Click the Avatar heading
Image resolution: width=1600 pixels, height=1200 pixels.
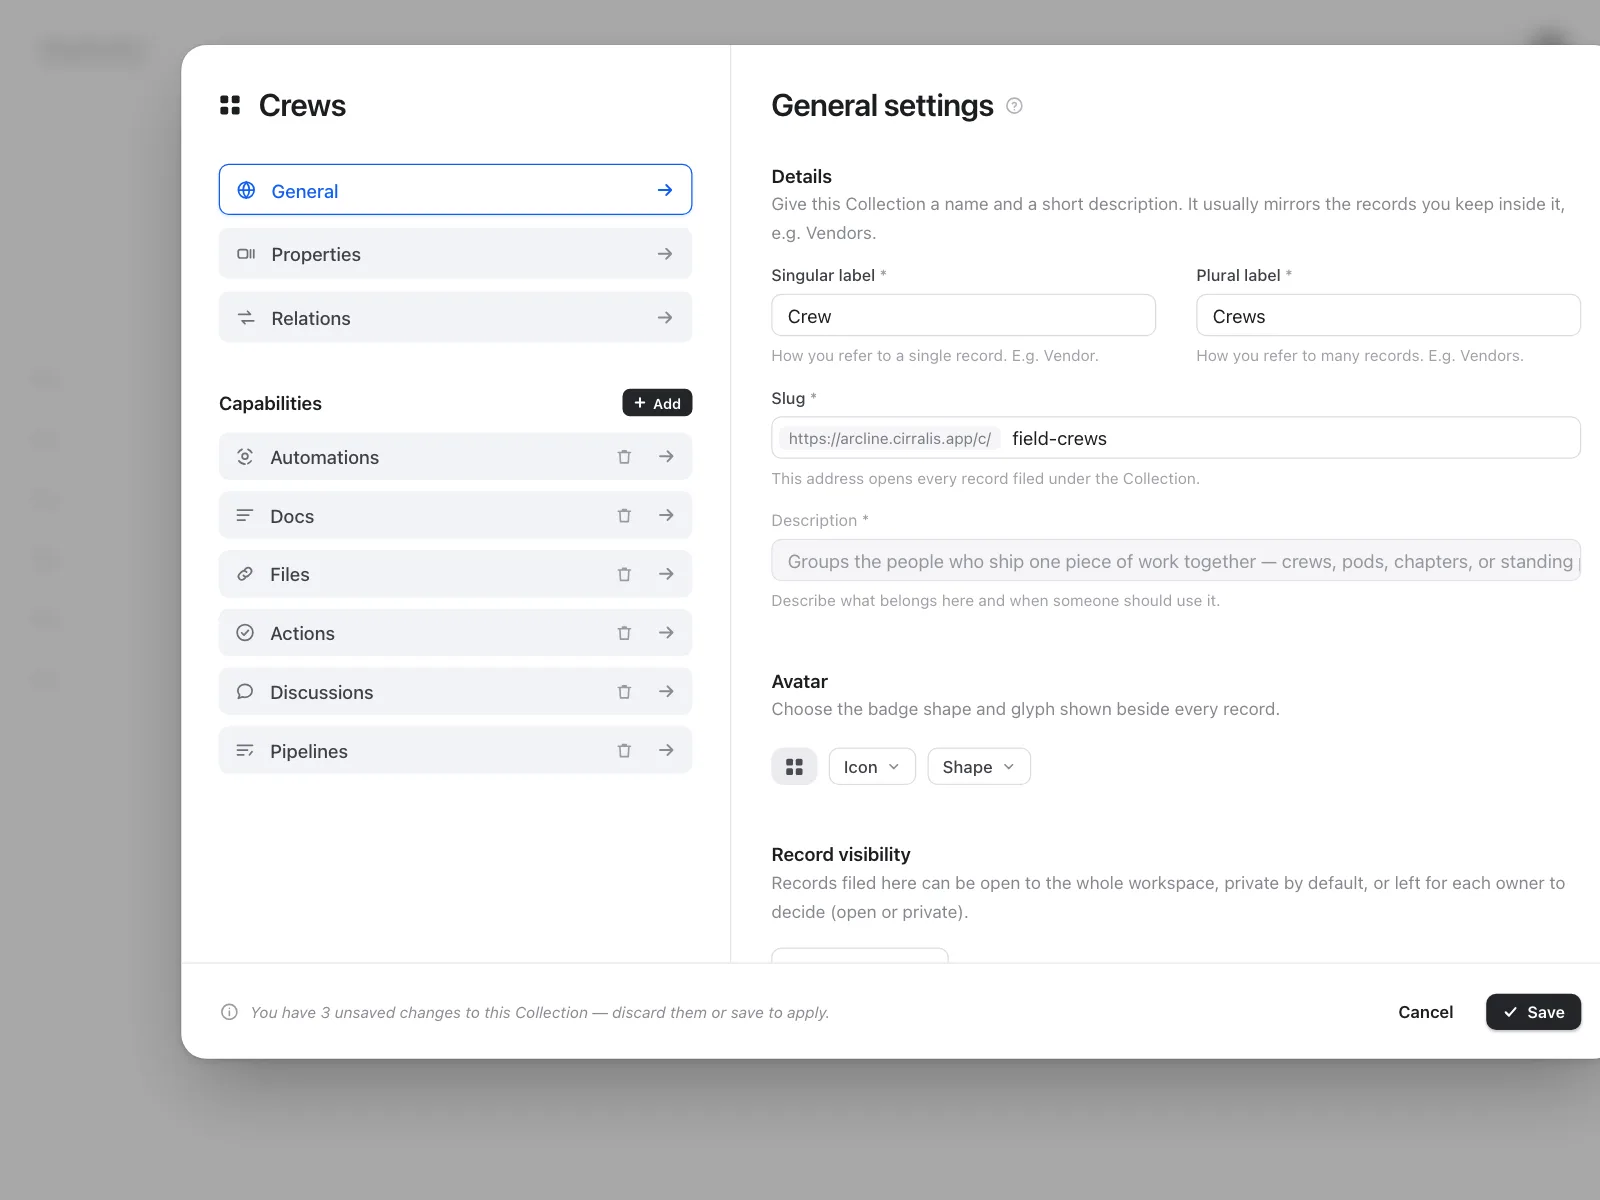(x=800, y=681)
